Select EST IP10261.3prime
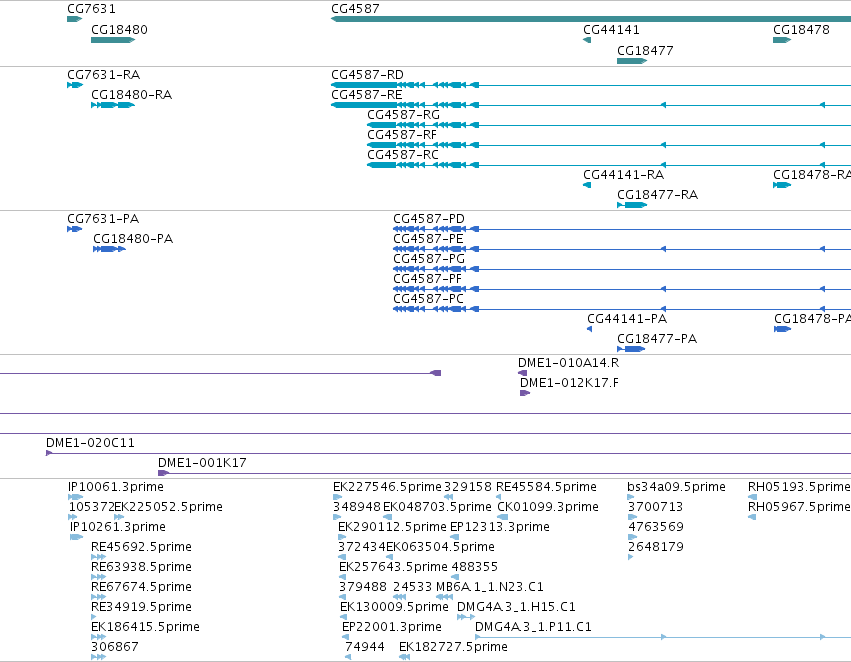851x662 pixels. pyautogui.click(x=118, y=527)
